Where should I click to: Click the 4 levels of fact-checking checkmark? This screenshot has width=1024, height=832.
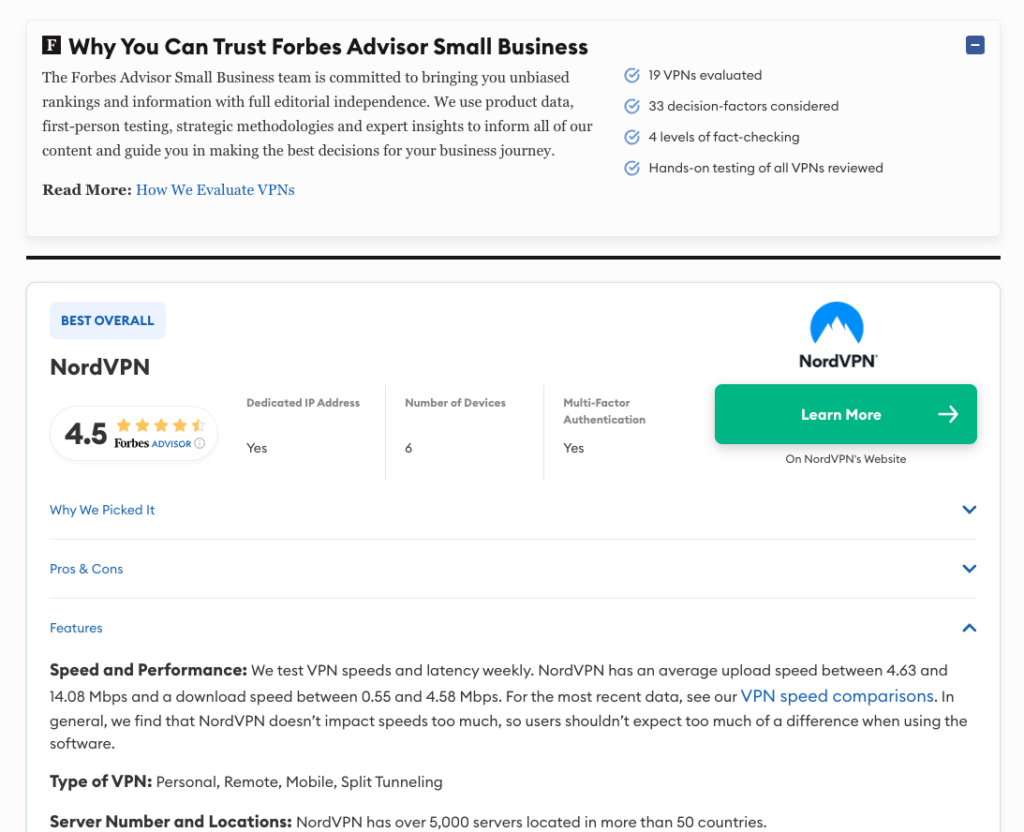632,137
